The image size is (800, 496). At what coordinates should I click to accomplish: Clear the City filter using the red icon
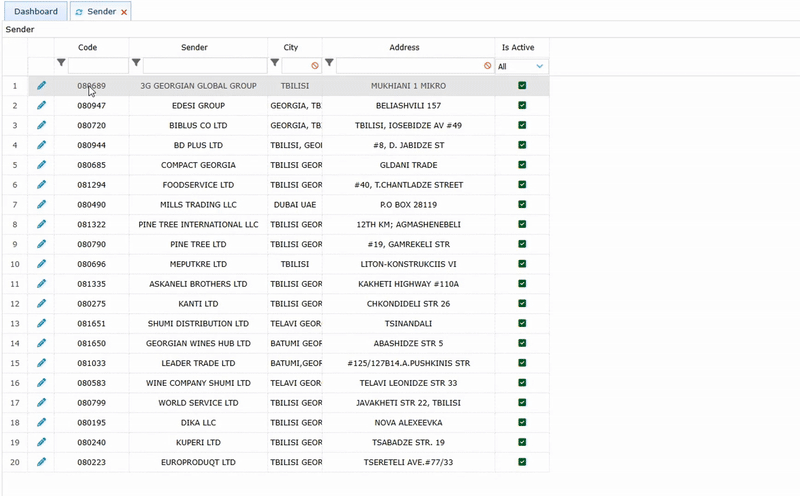coord(315,66)
